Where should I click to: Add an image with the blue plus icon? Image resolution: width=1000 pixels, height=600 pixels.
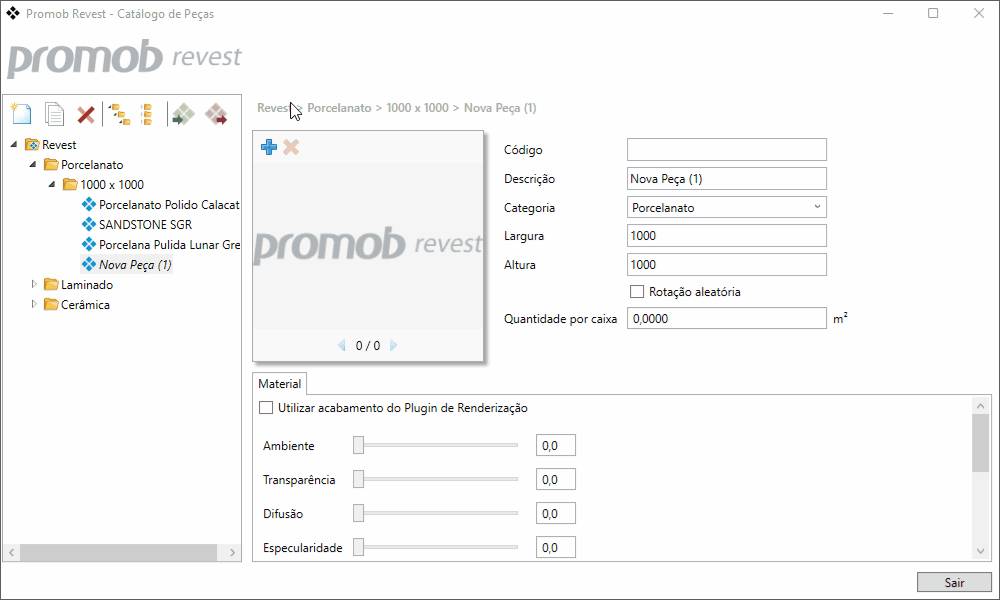(269, 147)
